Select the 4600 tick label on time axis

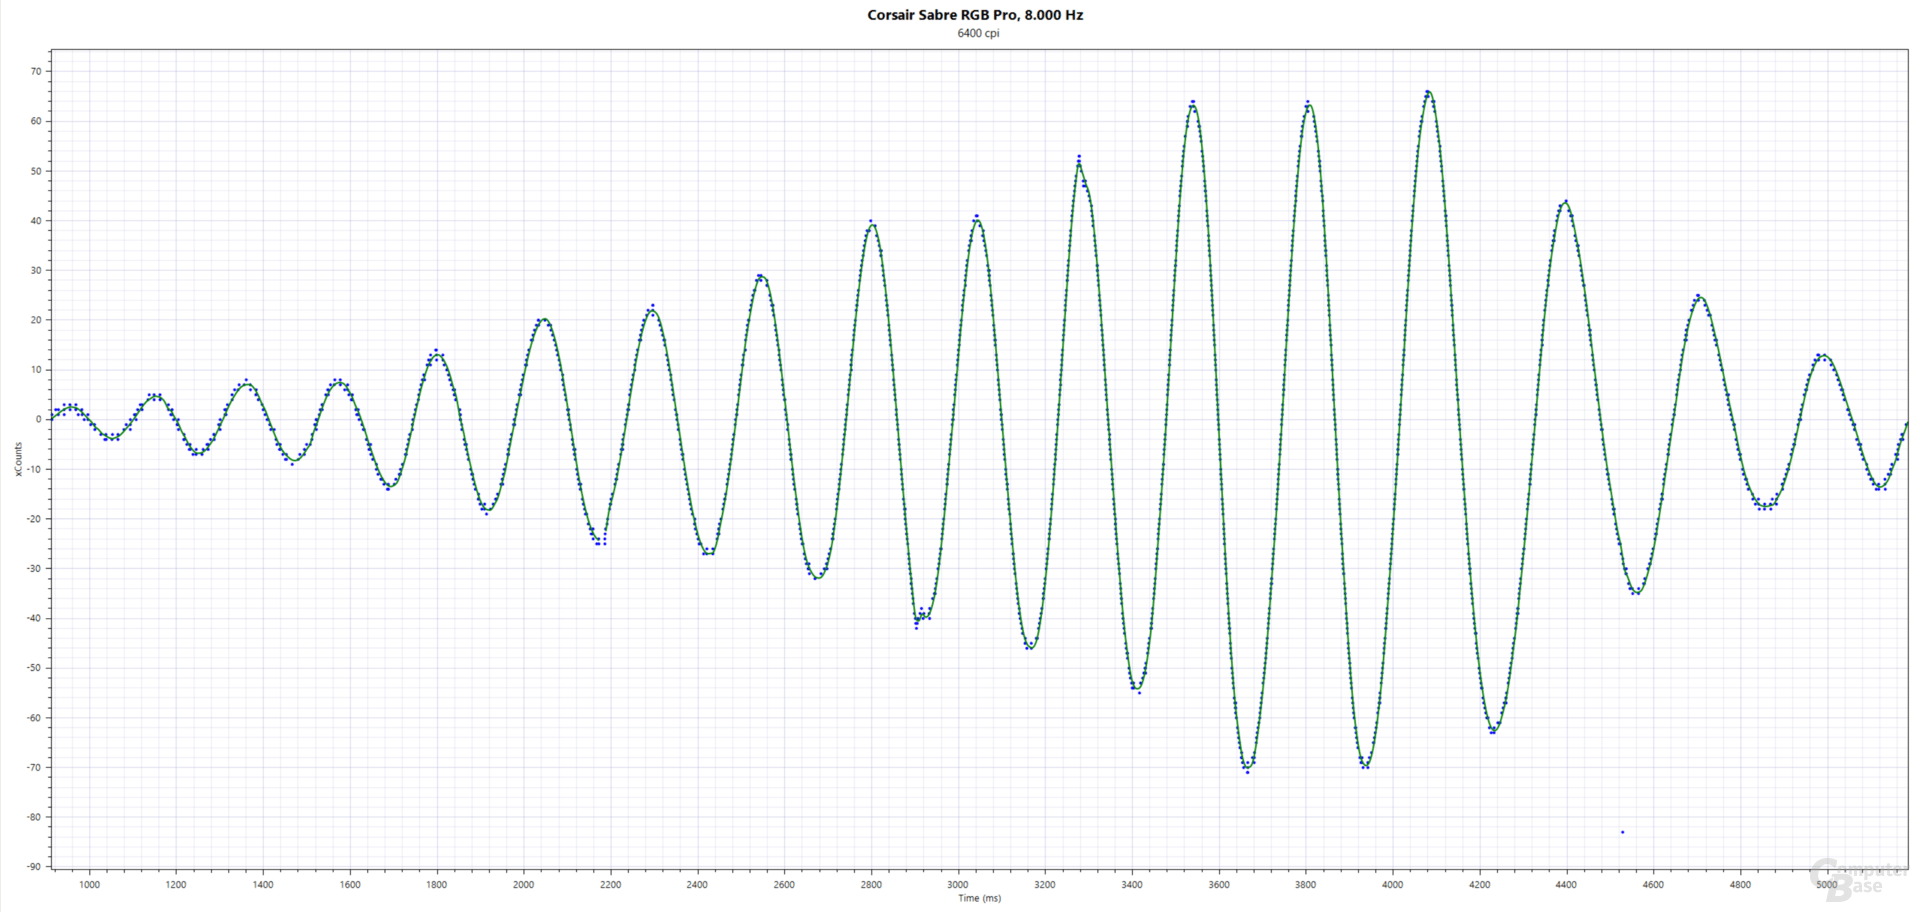[x=1653, y=884]
